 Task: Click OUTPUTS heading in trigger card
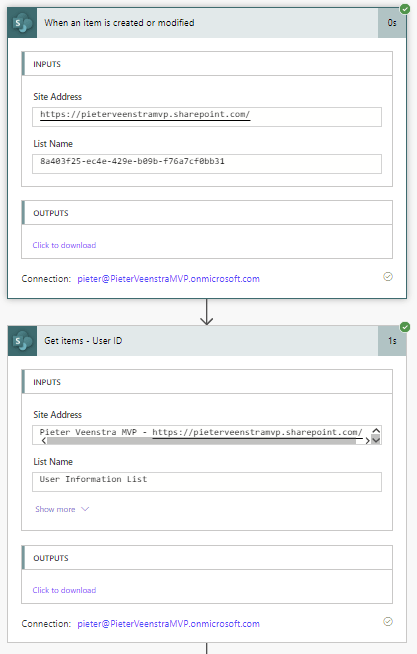pos(51,213)
